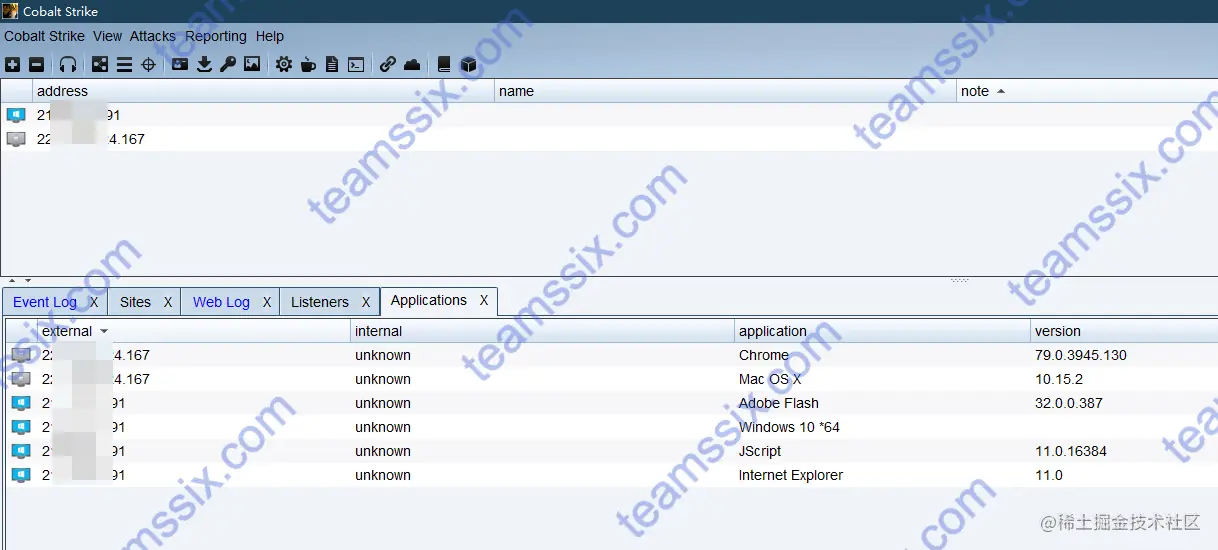
Task: Sort by the application column header
Action: click(883, 331)
